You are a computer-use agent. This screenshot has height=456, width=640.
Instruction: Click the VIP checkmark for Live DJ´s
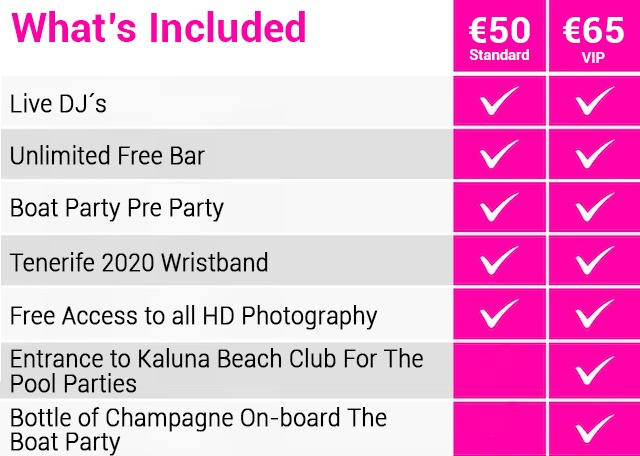point(595,100)
